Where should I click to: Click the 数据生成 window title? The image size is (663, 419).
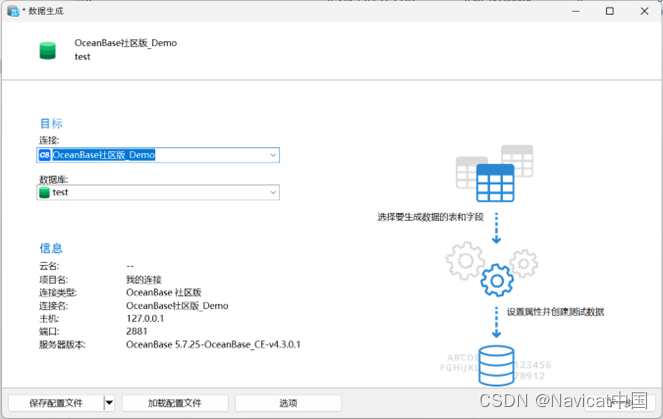[x=46, y=11]
